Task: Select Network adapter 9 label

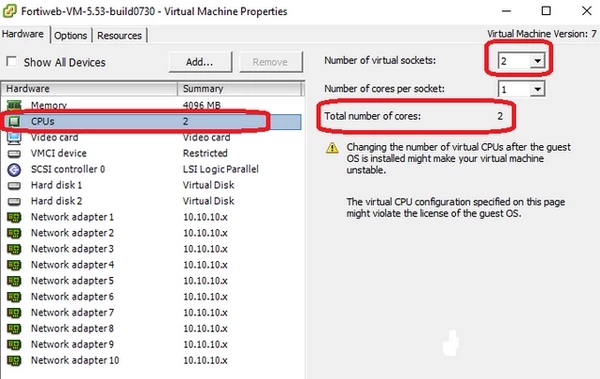Action: (x=72, y=345)
